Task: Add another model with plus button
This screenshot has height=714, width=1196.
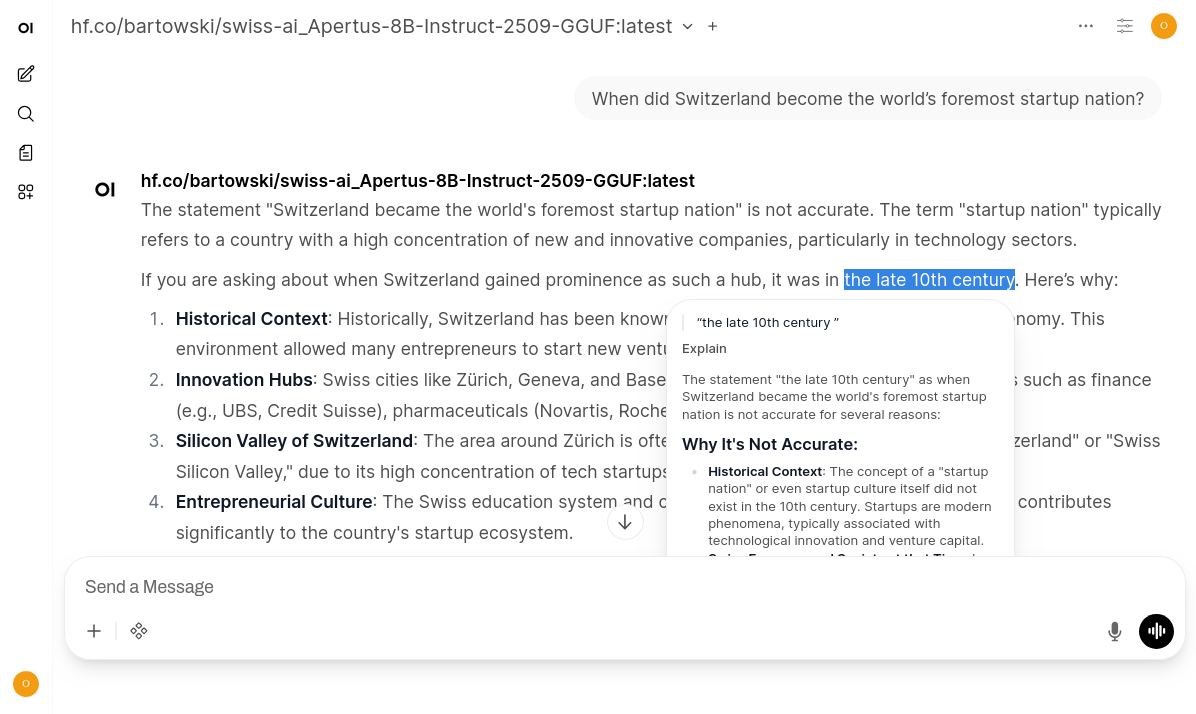Action: click(713, 26)
